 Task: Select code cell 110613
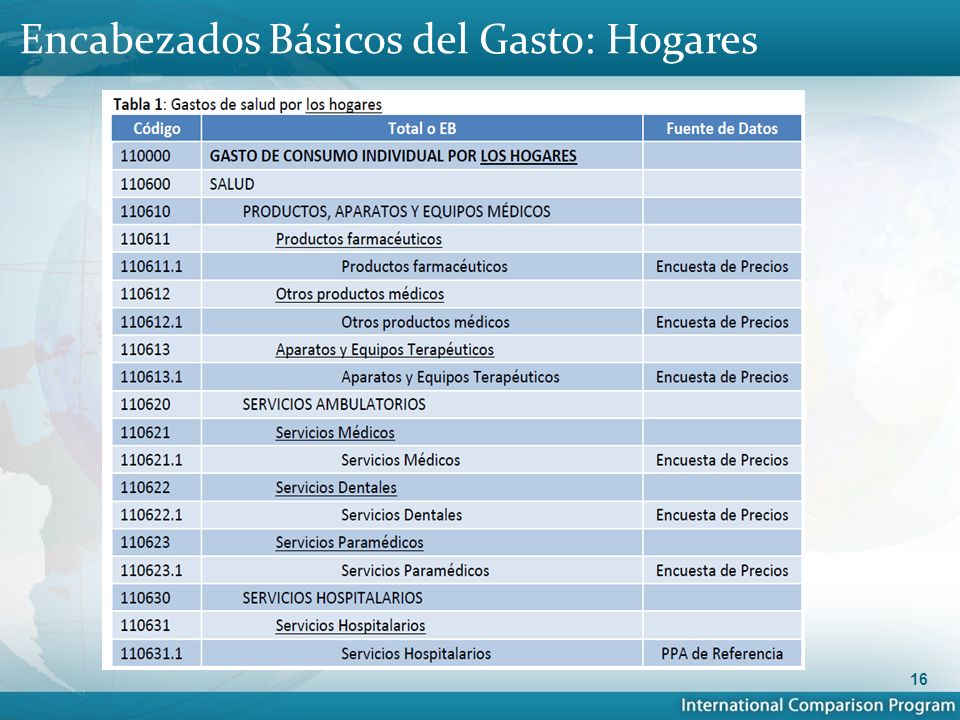(x=157, y=350)
